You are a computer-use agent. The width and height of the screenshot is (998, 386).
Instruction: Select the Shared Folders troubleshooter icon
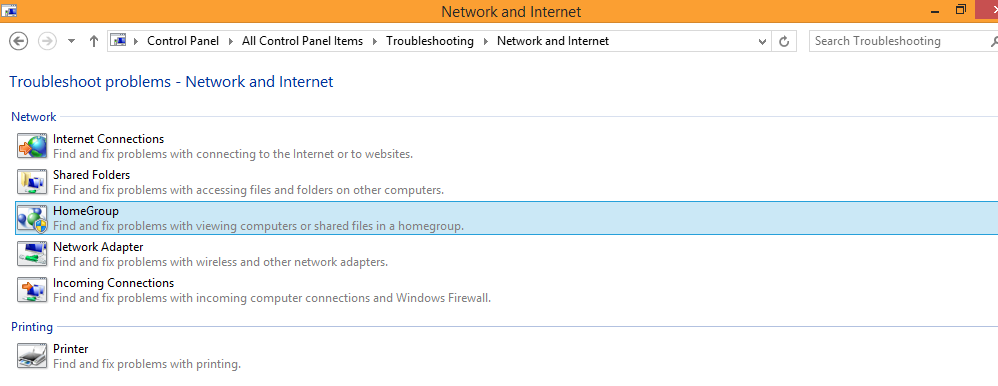coord(32,182)
